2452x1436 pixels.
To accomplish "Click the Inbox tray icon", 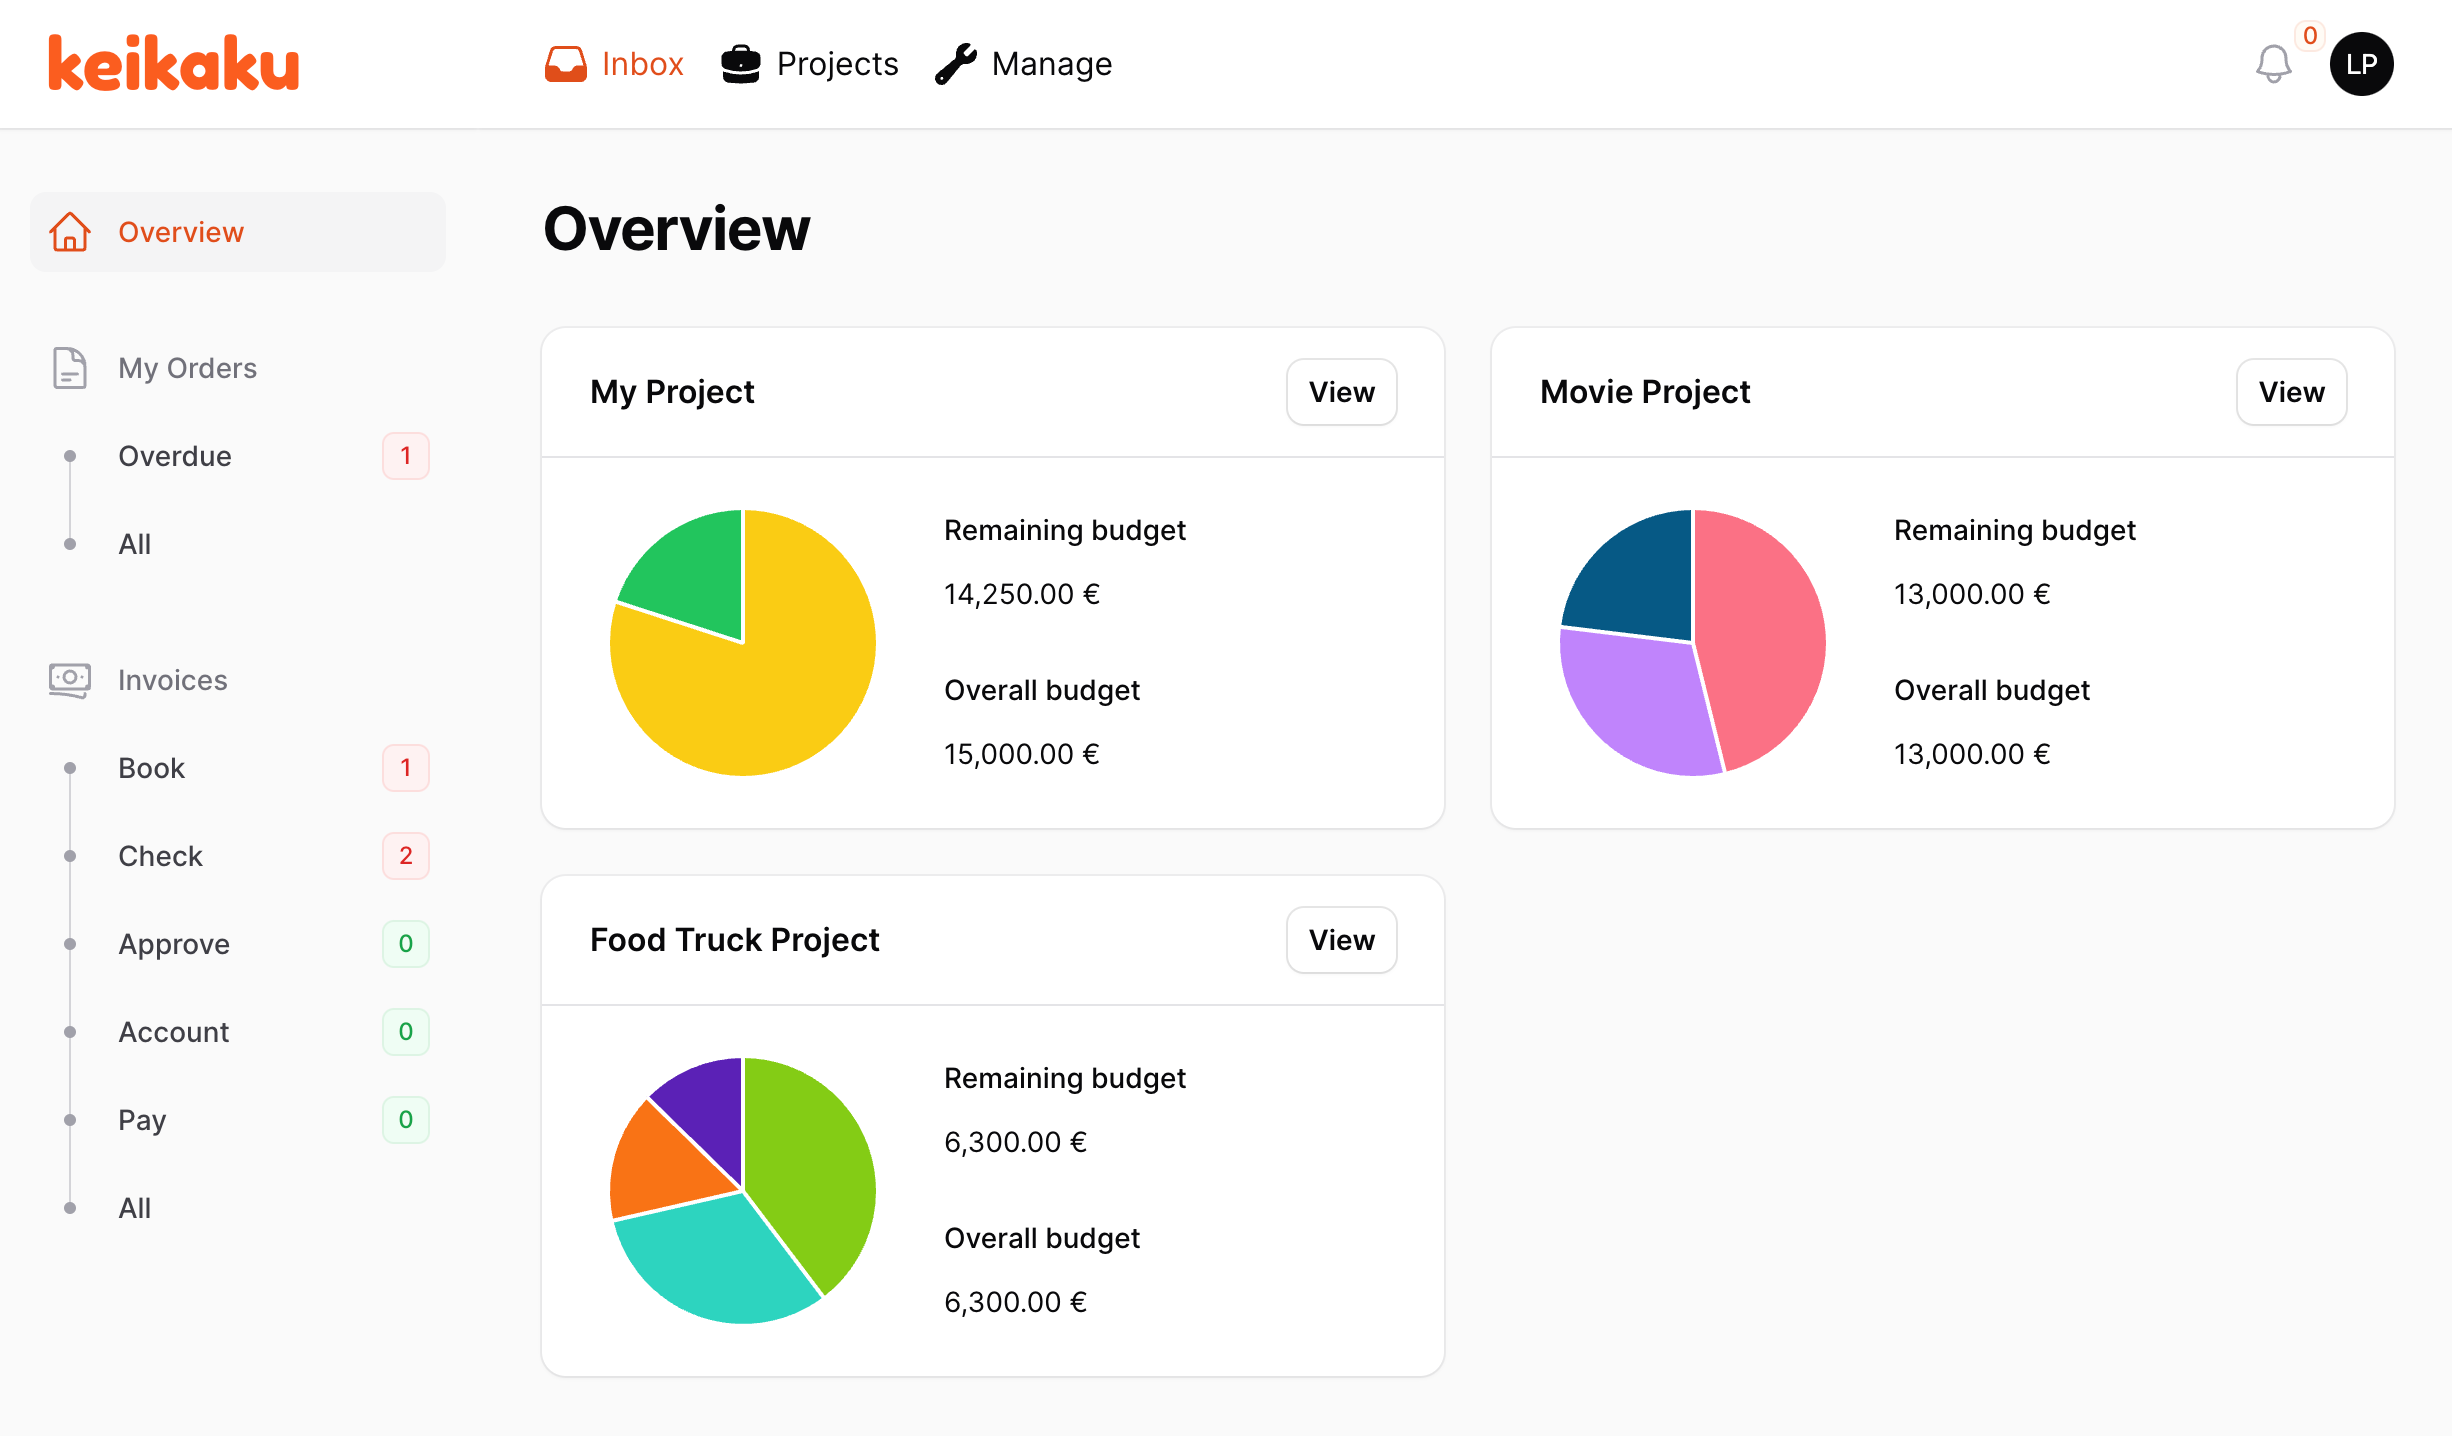I will [565, 64].
